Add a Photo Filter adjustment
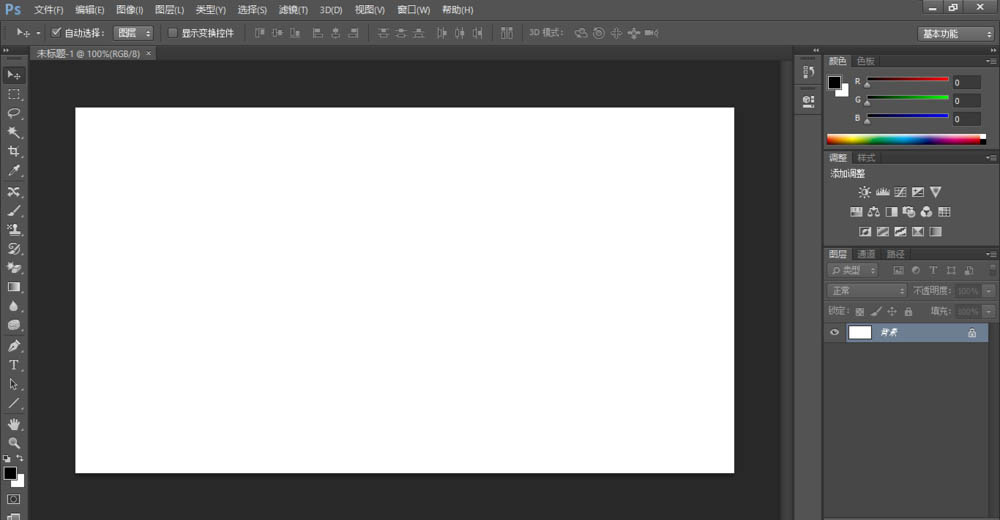The width and height of the screenshot is (1000, 520). click(x=909, y=212)
